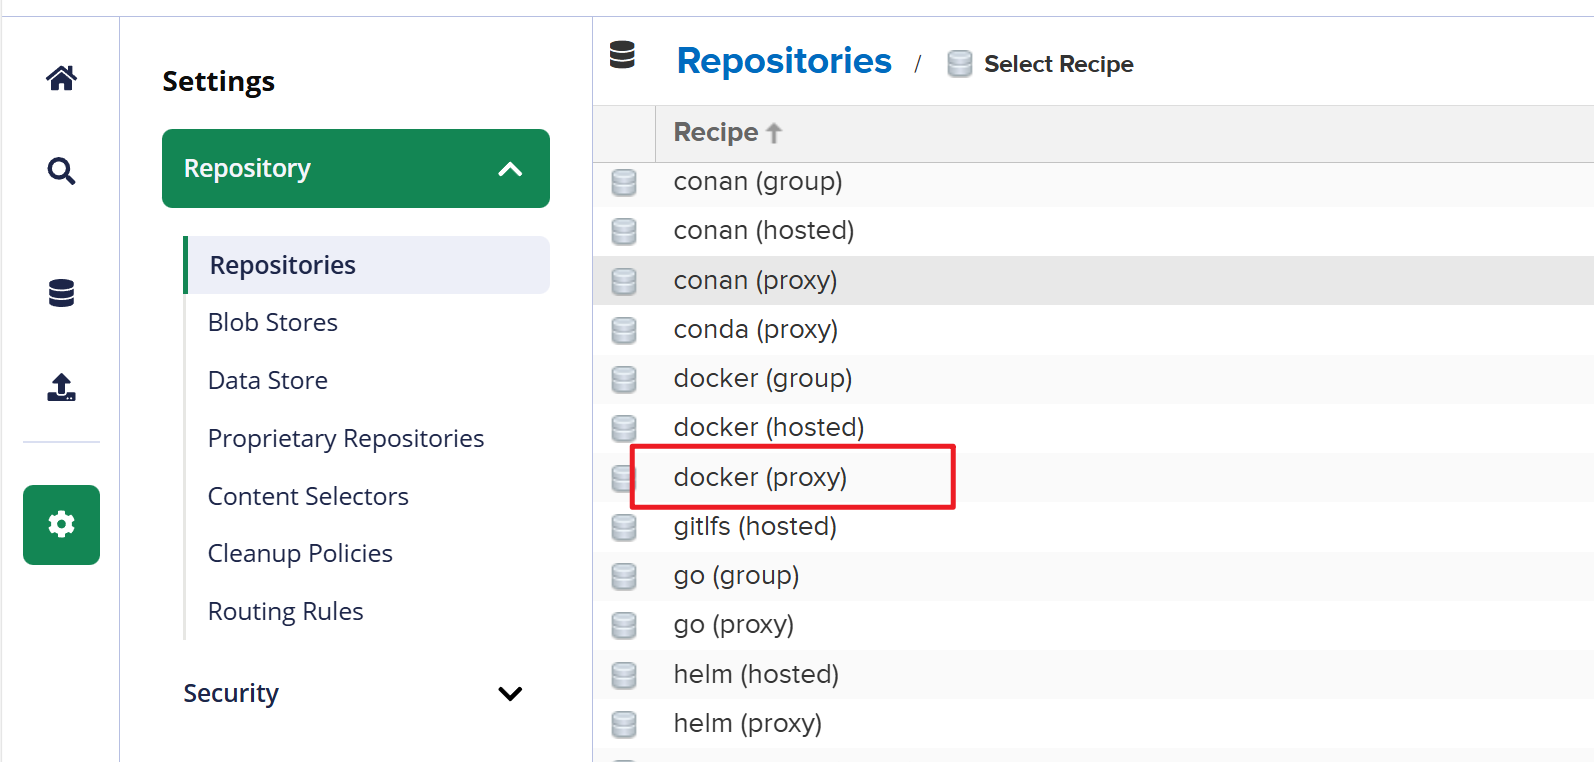Click the database icon beside conan (group)
The image size is (1594, 762).
point(624,182)
